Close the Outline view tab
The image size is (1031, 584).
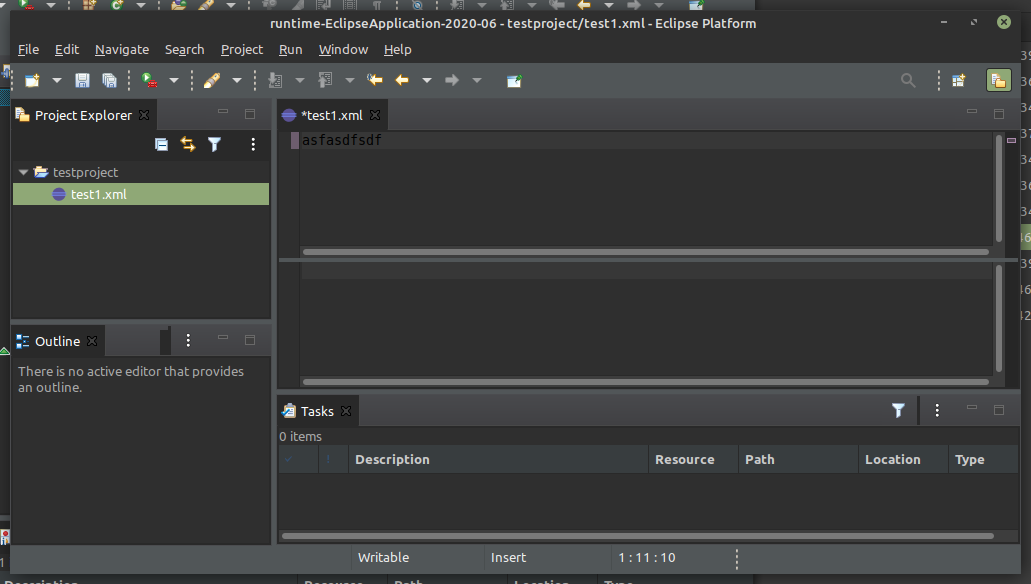[x=93, y=341]
